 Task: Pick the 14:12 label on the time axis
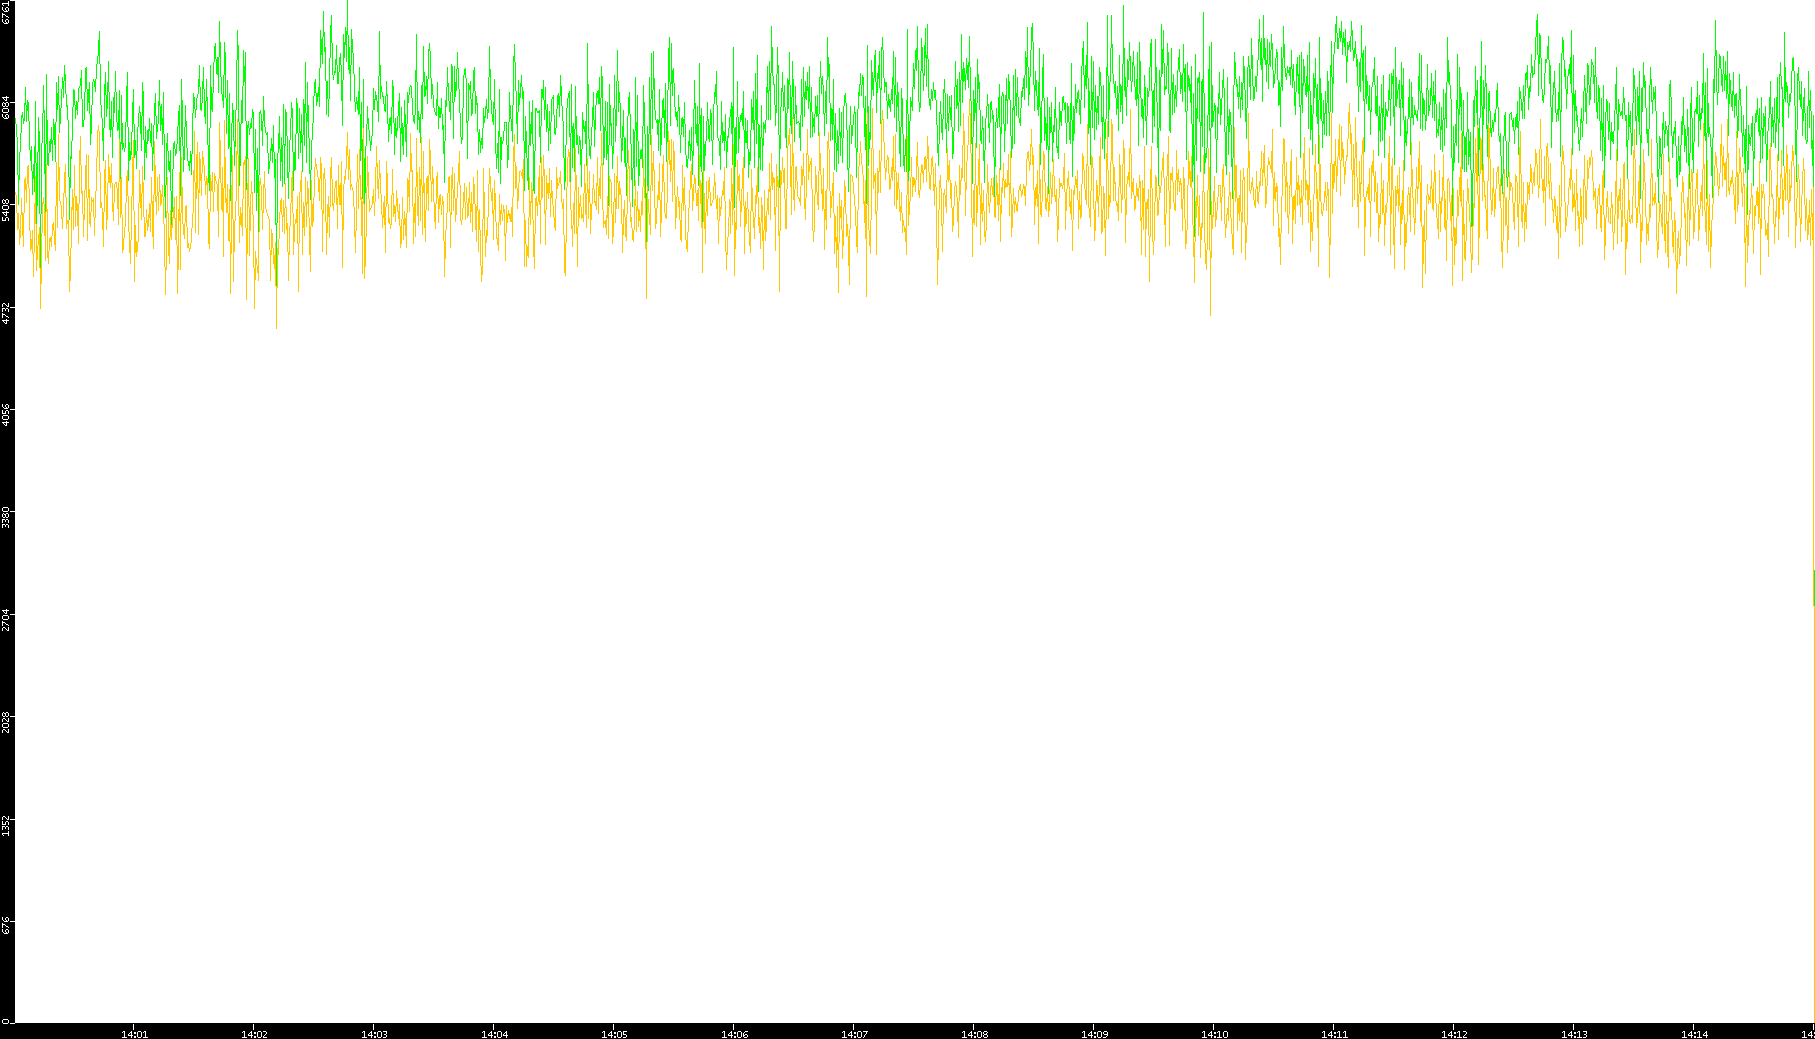(x=1454, y=1034)
